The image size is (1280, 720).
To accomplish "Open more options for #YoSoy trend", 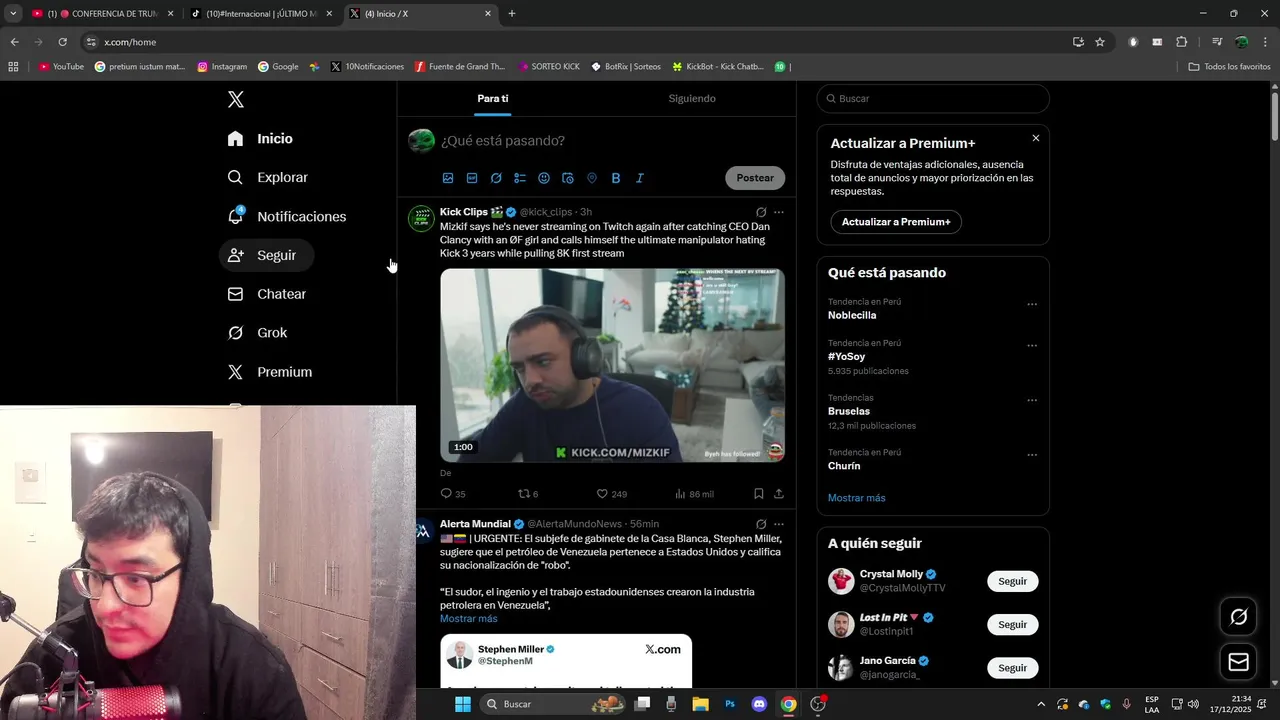I will (x=1032, y=346).
